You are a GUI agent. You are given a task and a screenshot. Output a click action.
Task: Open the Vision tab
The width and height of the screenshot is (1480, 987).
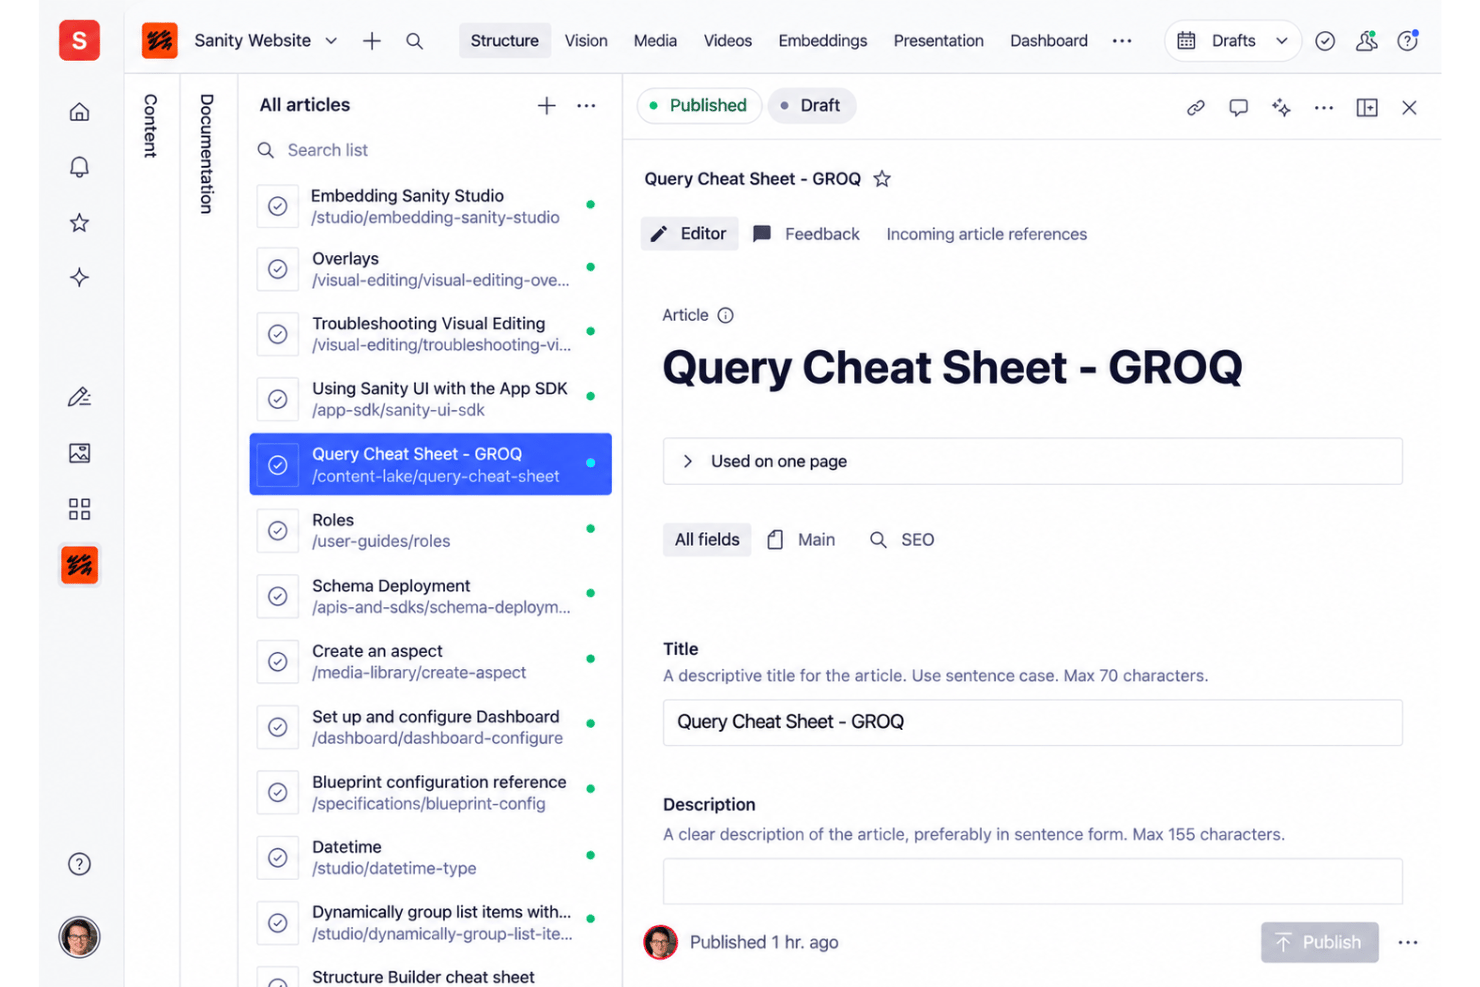[x=586, y=41]
